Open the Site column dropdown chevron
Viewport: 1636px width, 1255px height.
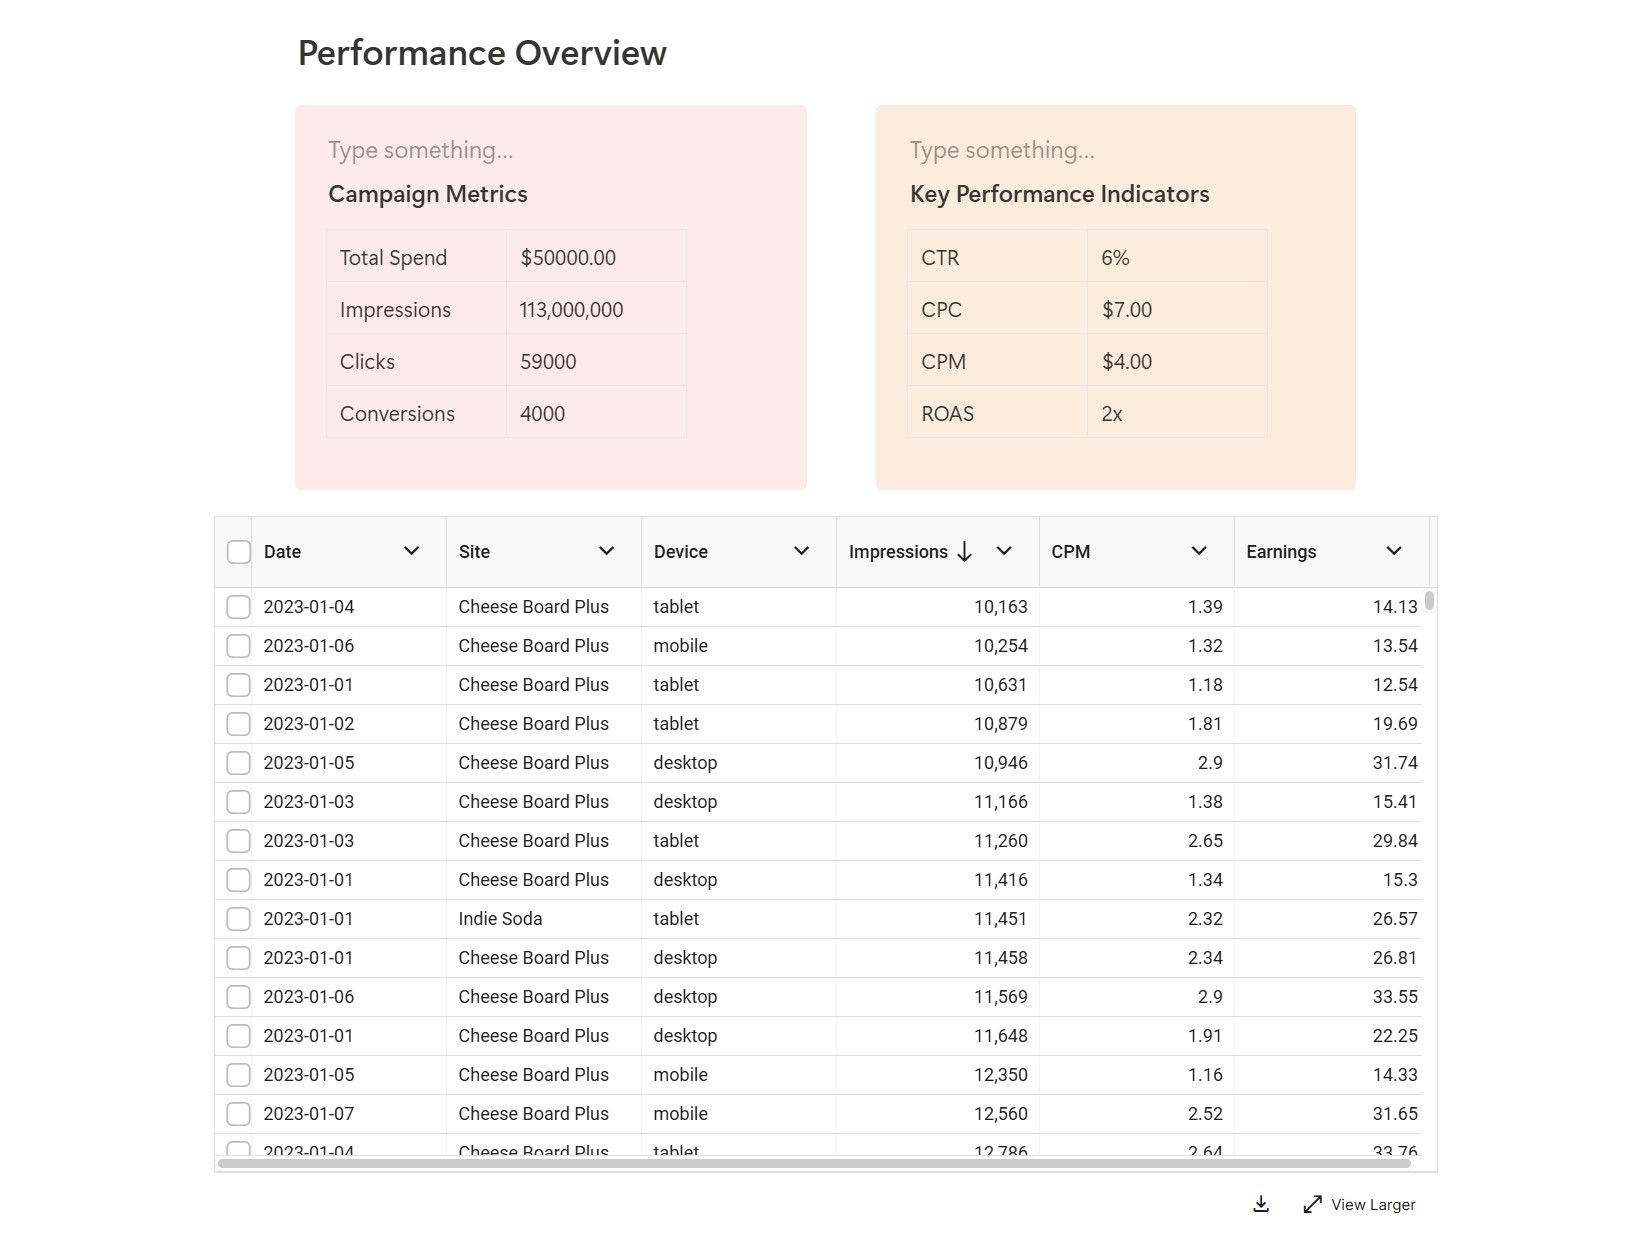coord(606,551)
